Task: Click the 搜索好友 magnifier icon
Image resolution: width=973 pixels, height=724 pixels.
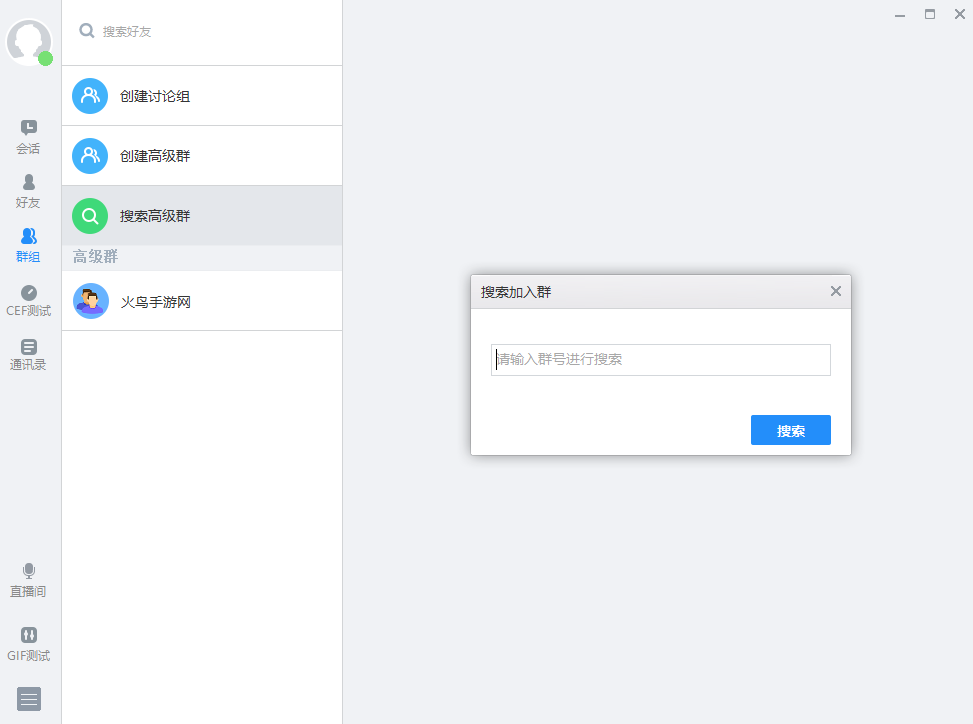Action: tap(87, 30)
